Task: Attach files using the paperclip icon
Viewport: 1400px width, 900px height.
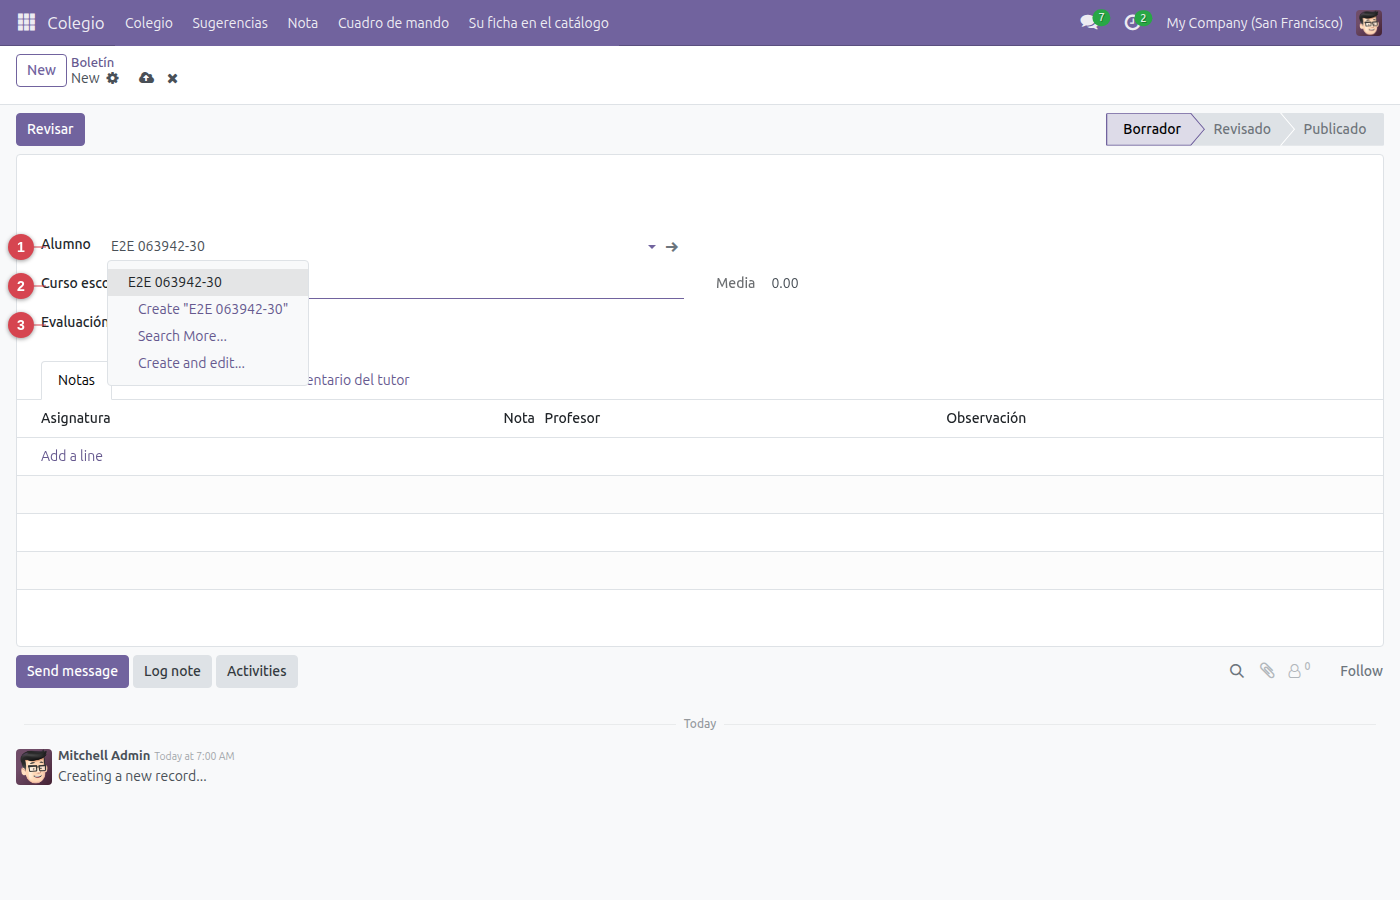Action: (1267, 671)
